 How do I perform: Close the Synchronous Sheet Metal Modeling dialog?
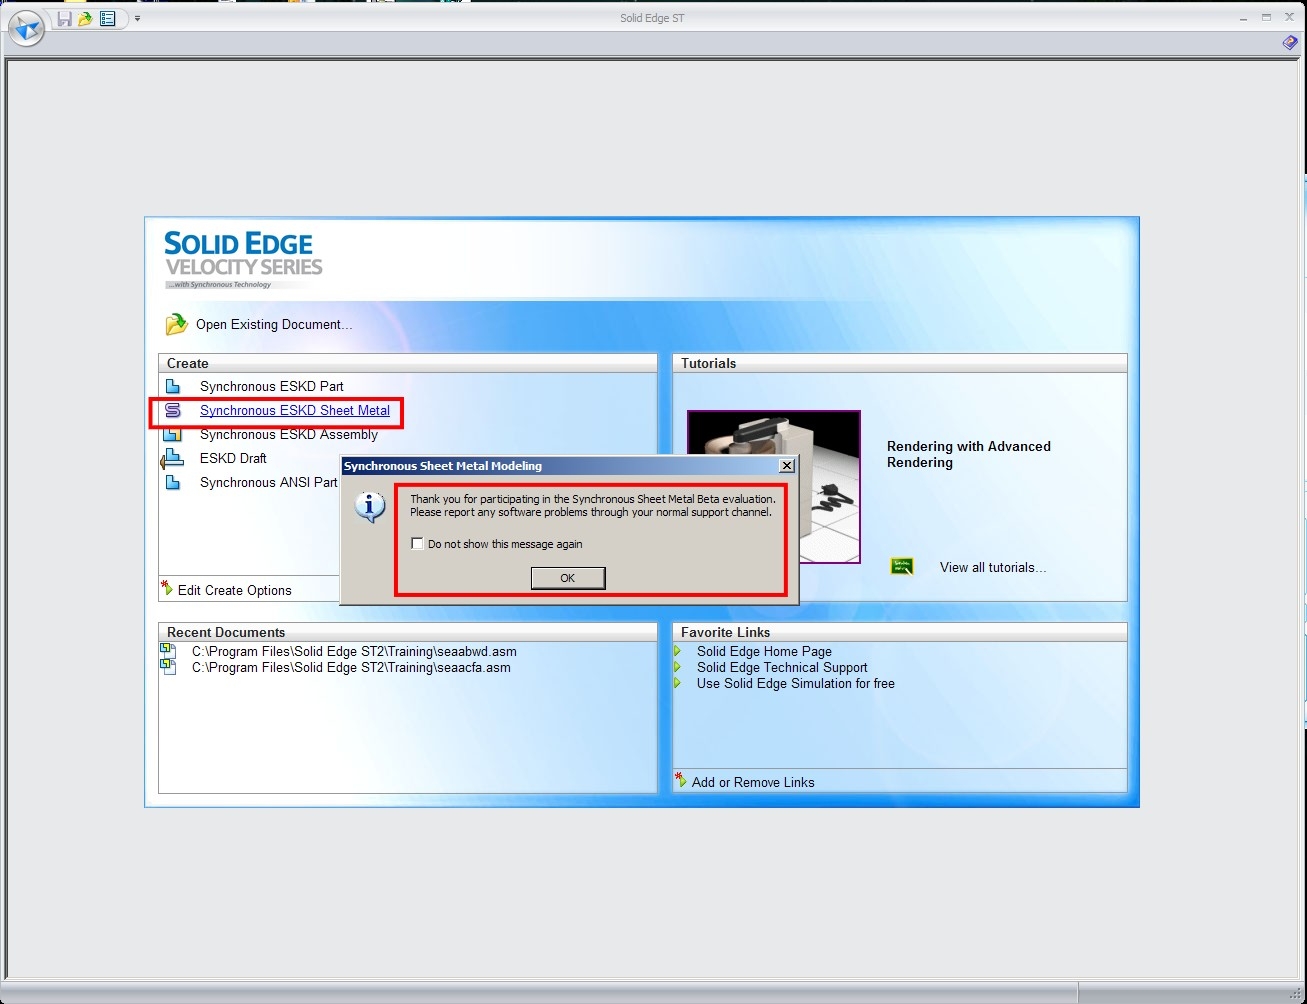pyautogui.click(x=787, y=466)
